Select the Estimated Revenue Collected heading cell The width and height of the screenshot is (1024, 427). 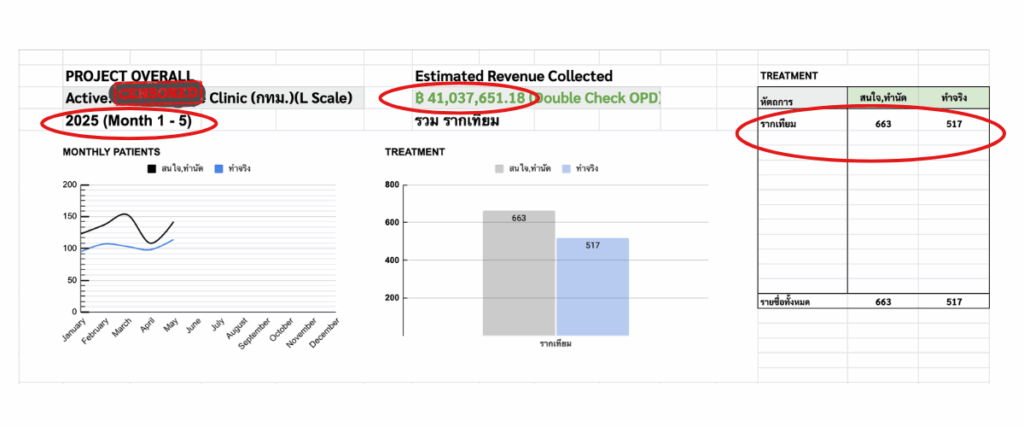(x=513, y=76)
